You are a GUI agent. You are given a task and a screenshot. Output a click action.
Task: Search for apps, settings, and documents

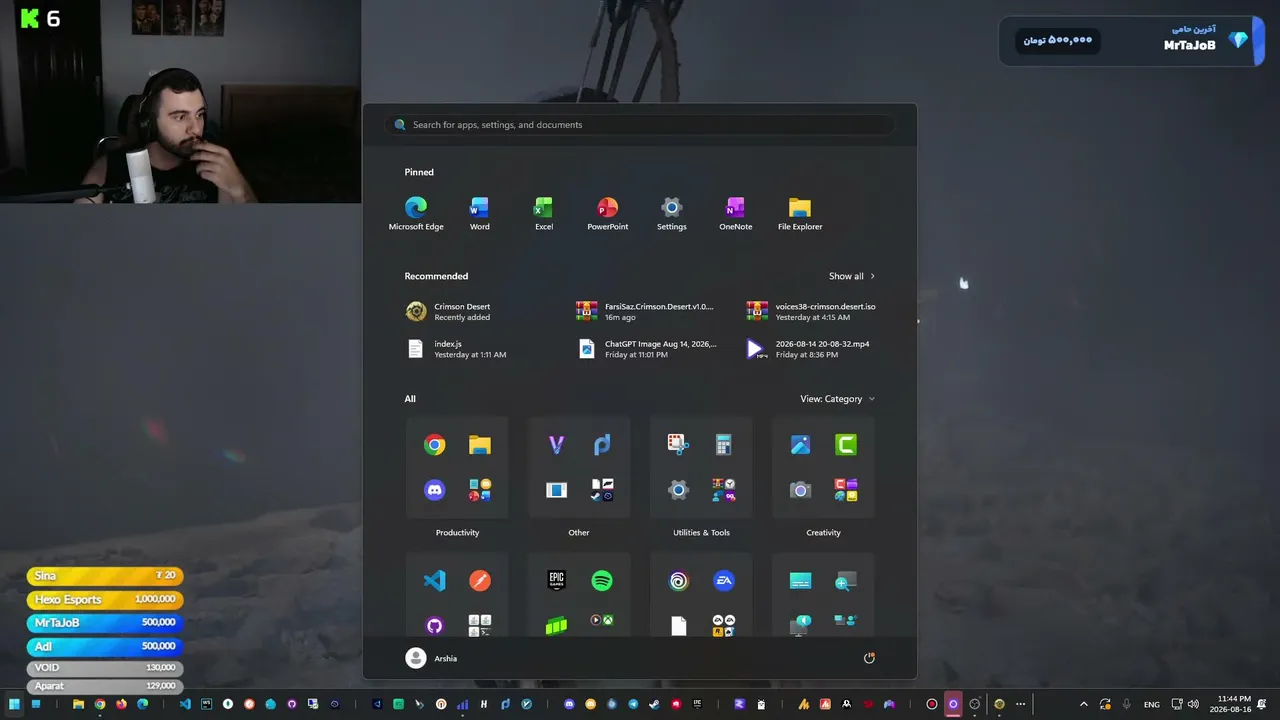pos(640,125)
